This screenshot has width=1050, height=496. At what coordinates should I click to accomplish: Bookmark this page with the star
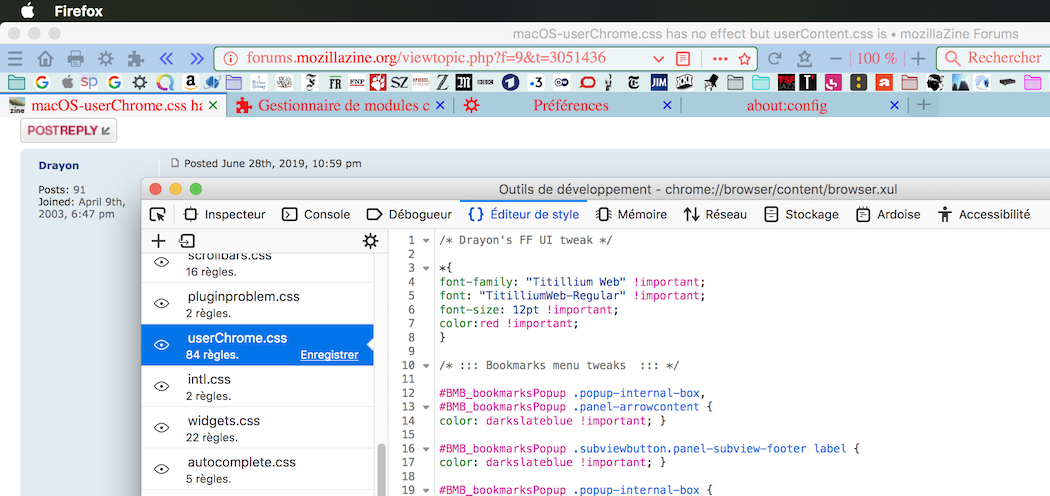coord(744,58)
